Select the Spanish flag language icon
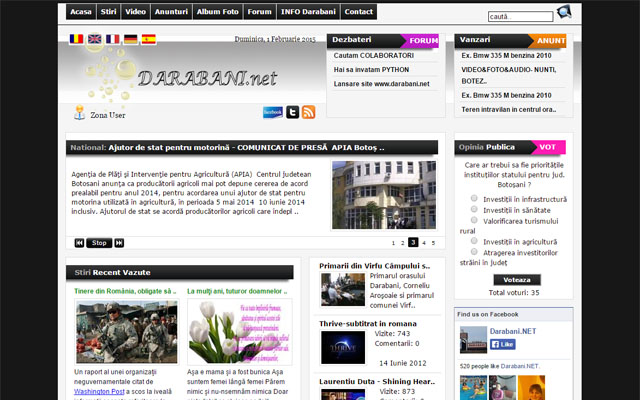Viewport: 640px width, 400px height. (x=149, y=39)
